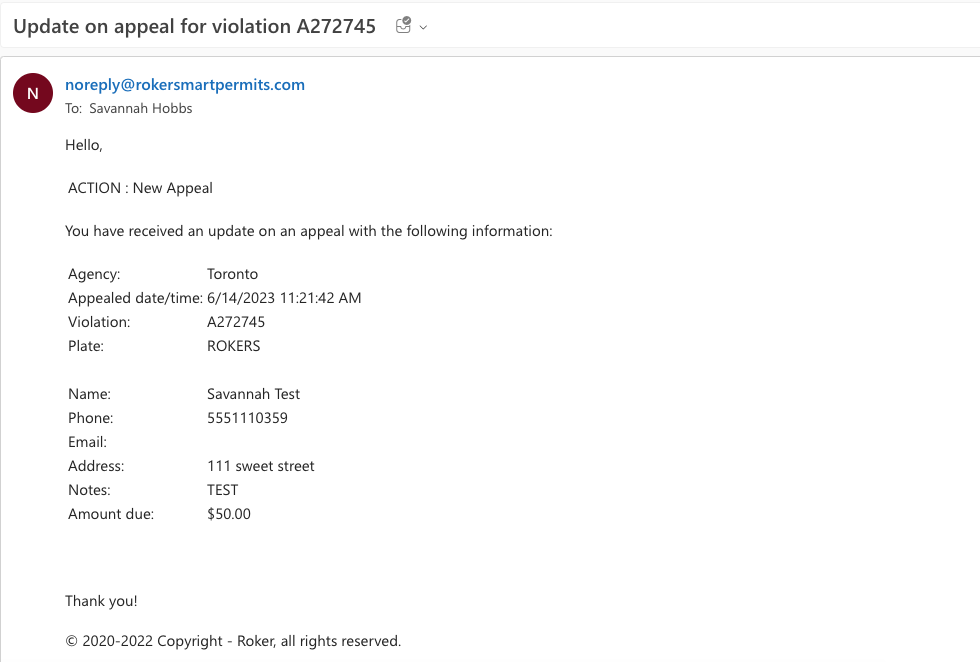The width and height of the screenshot is (980, 662).
Task: Click the Amount due value $50.00
Action: point(229,514)
